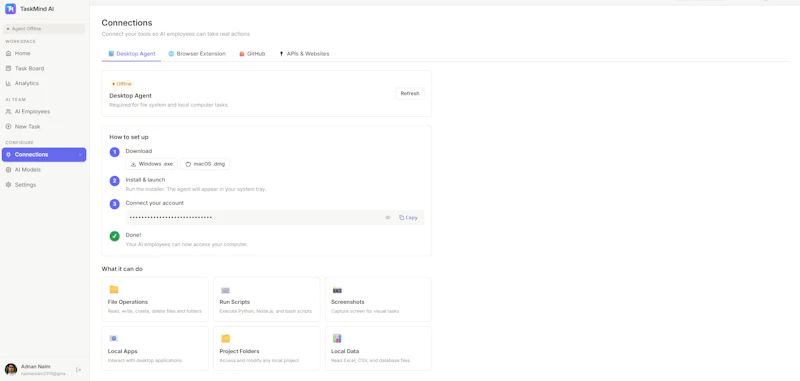
Task: Open AI Models in the sidebar
Action: 44,169
